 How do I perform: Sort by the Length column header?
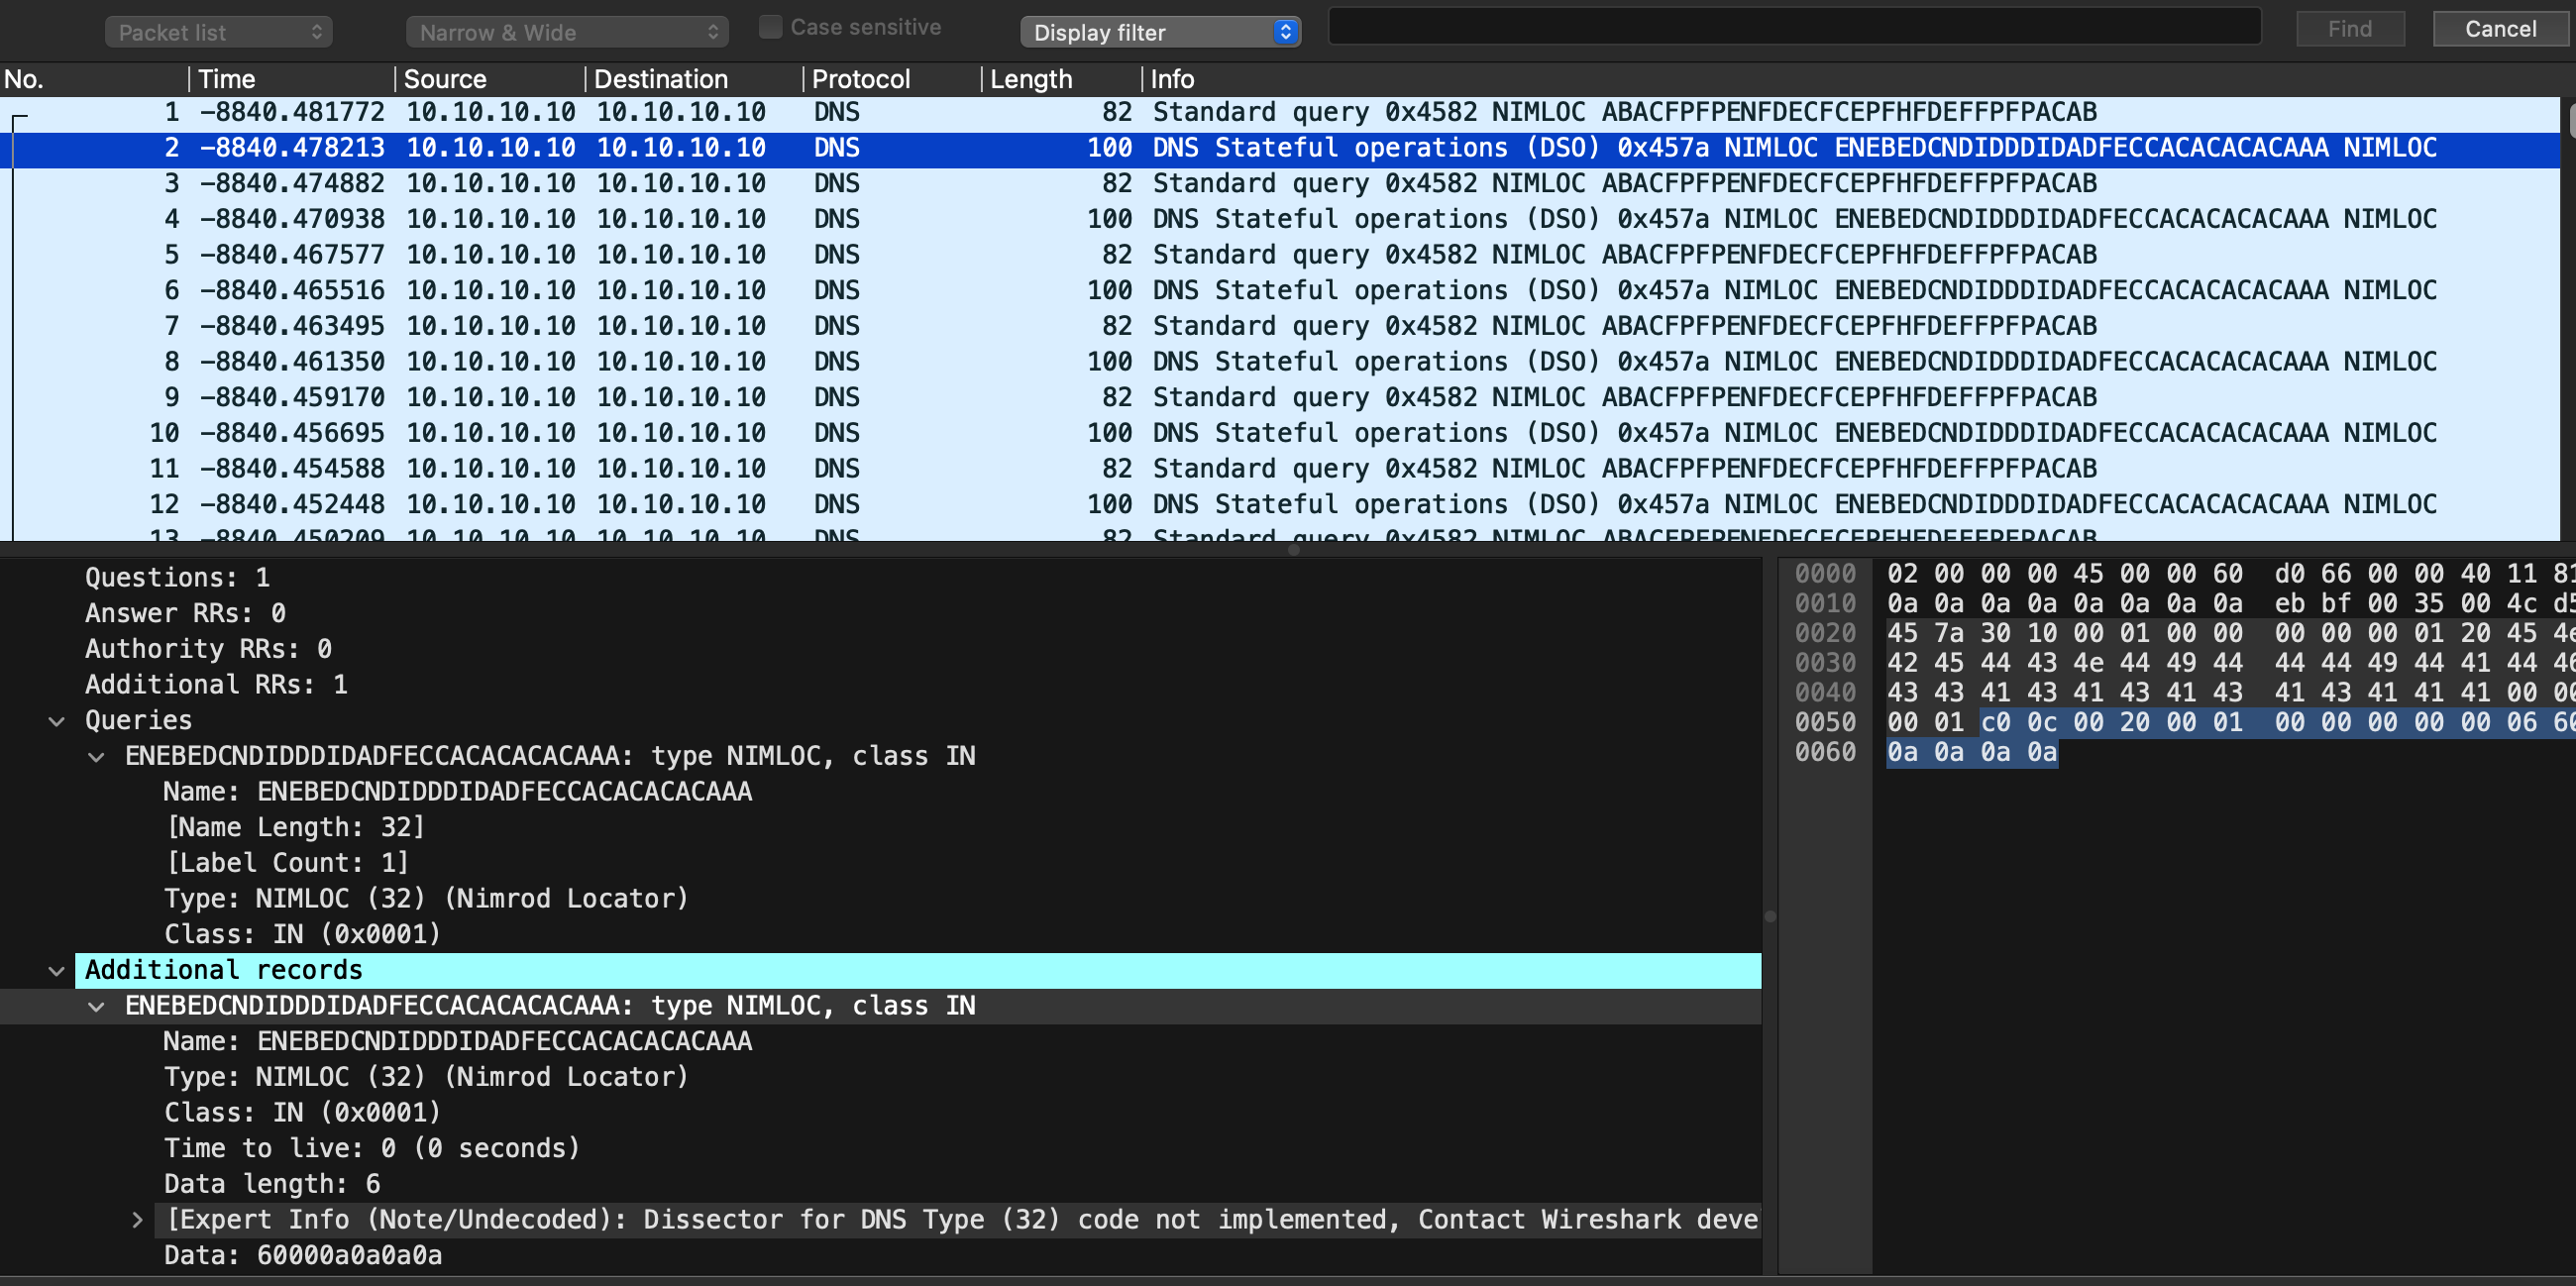pyautogui.click(x=1062, y=79)
